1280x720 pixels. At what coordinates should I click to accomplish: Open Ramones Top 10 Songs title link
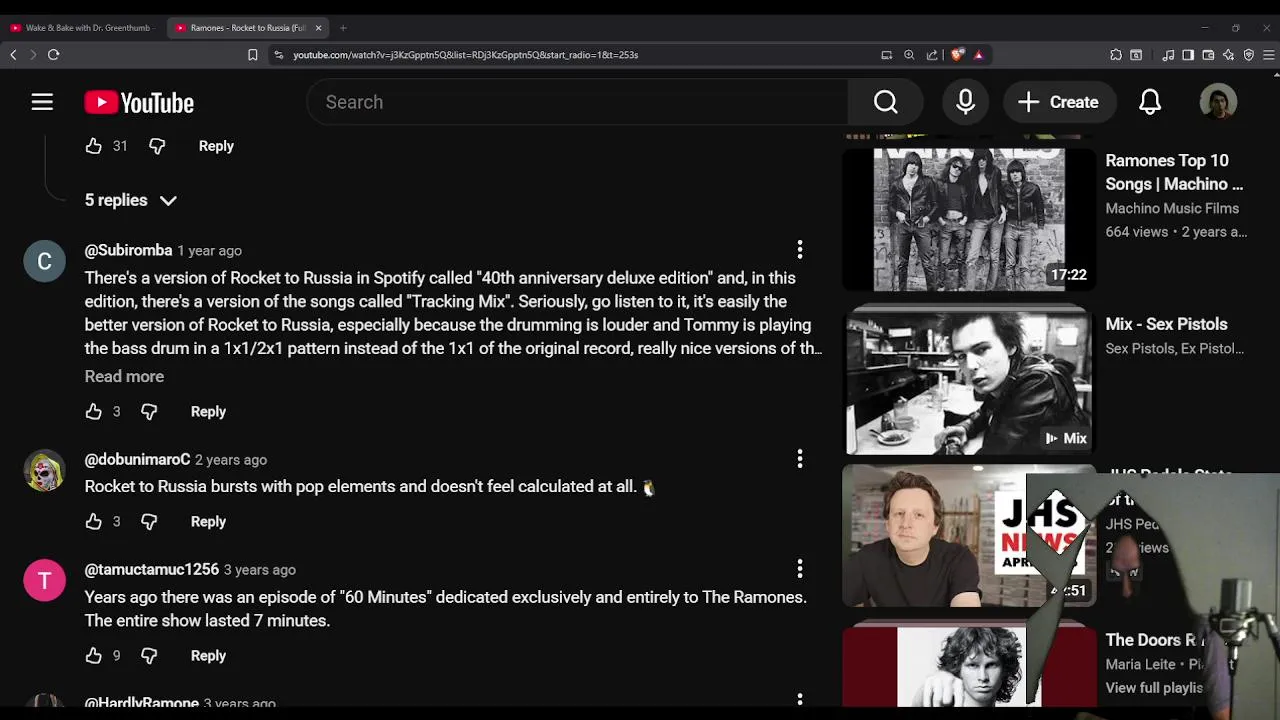click(1174, 172)
